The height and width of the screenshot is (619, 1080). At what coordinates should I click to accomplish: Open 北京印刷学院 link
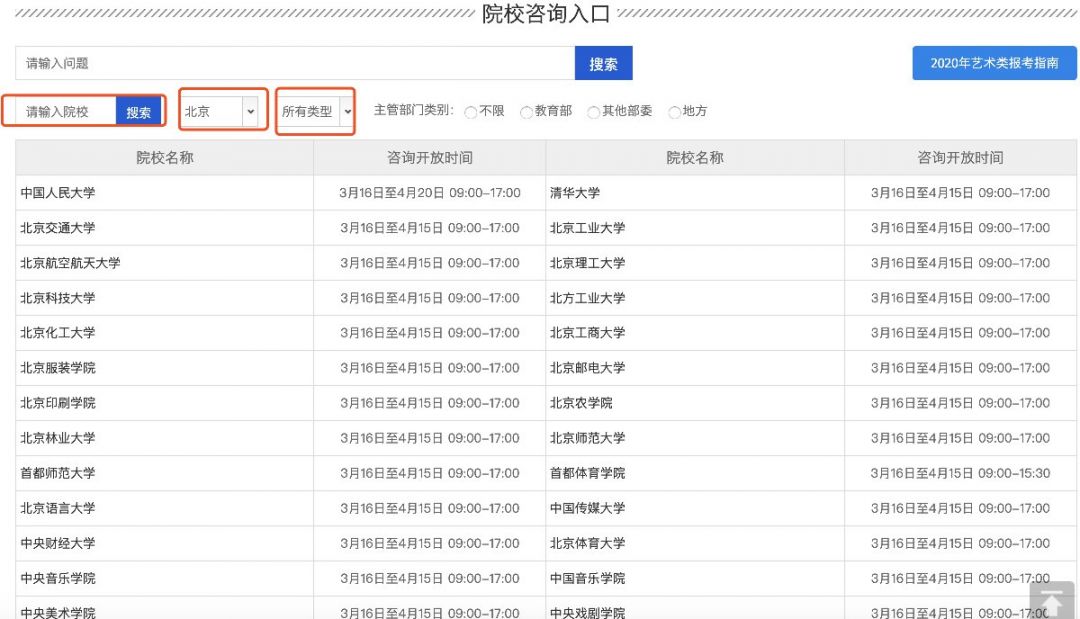[x=58, y=403]
